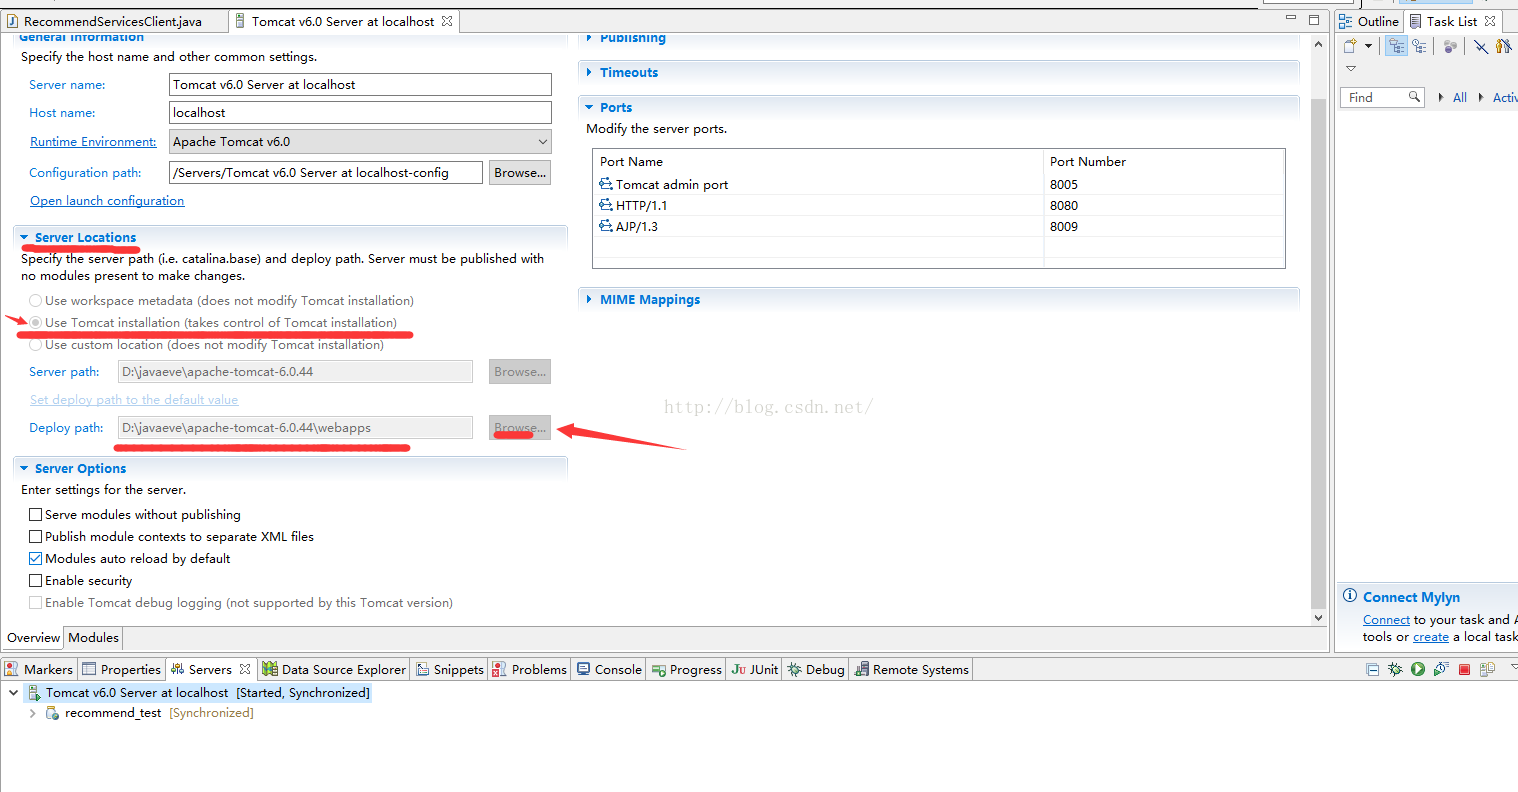The width and height of the screenshot is (1518, 792).
Task: Click the create link for local task
Action: pyautogui.click(x=1431, y=637)
